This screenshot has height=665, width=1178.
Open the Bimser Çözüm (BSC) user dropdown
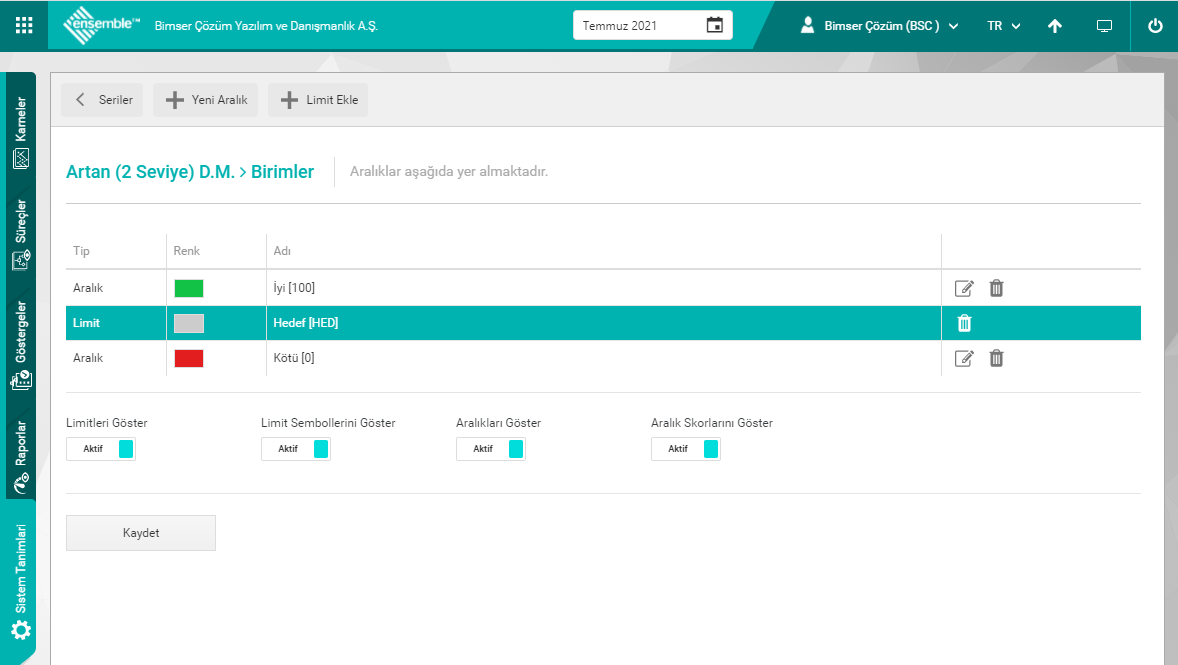[880, 26]
